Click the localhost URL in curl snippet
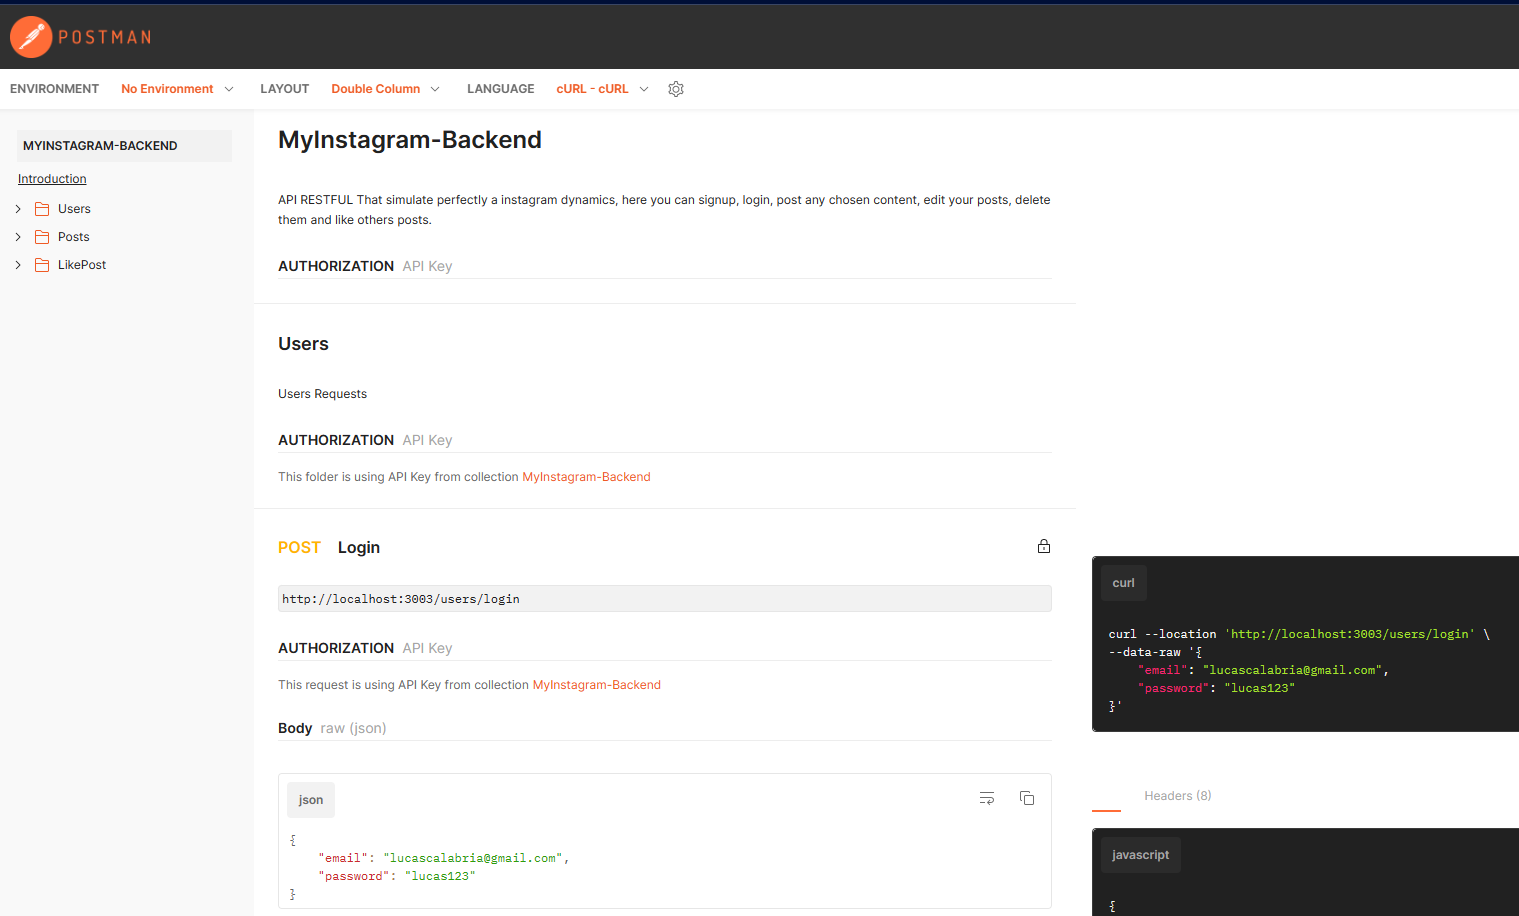This screenshot has height=916, width=1519. click(x=1350, y=634)
